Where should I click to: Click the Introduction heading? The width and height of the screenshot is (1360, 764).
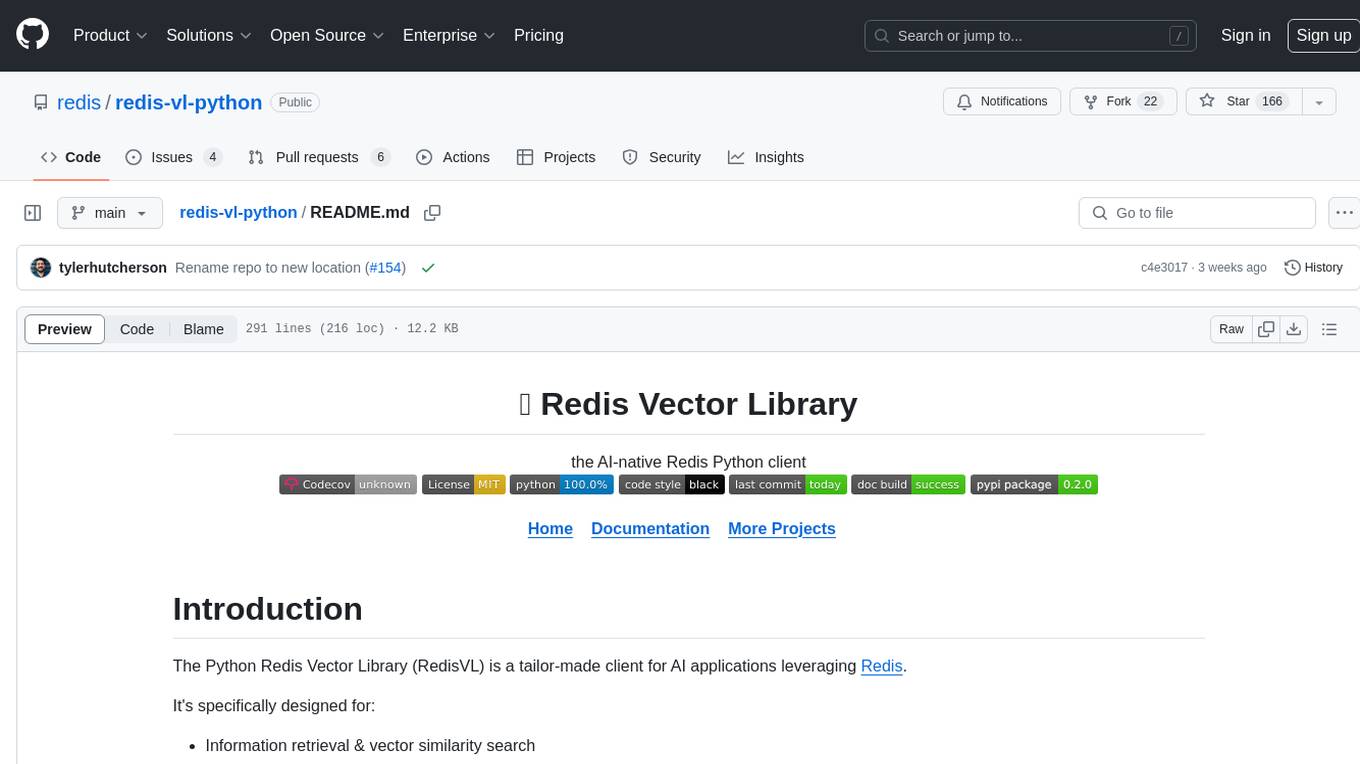coord(267,609)
